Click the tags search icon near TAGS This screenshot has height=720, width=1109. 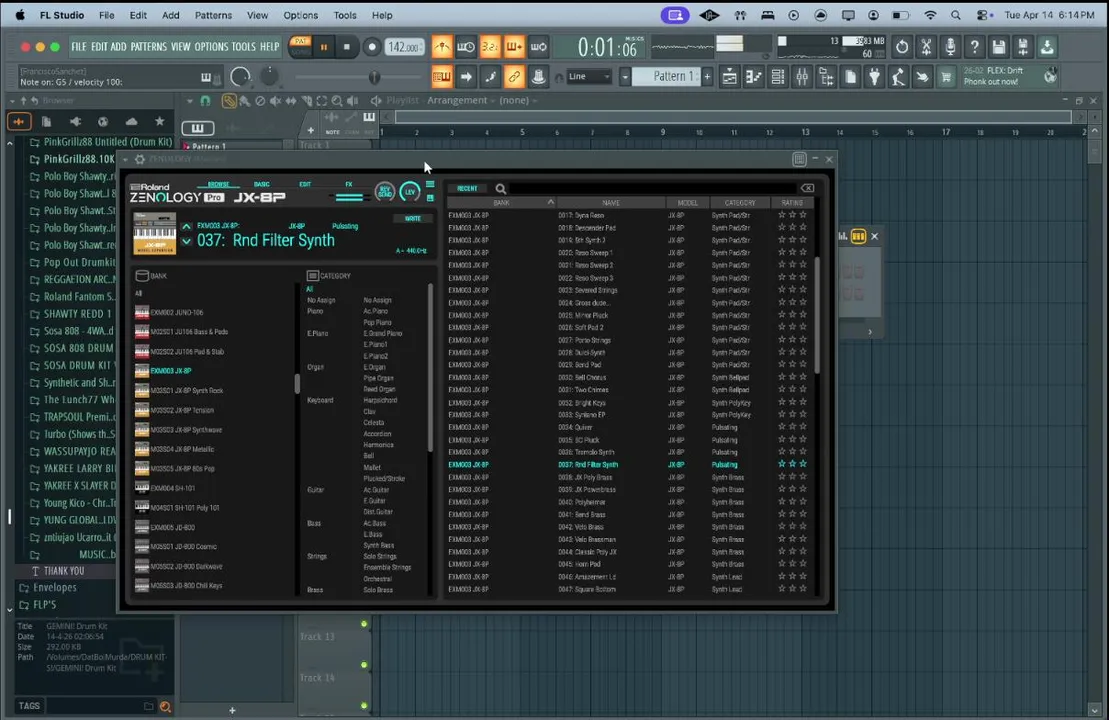[x=166, y=706]
